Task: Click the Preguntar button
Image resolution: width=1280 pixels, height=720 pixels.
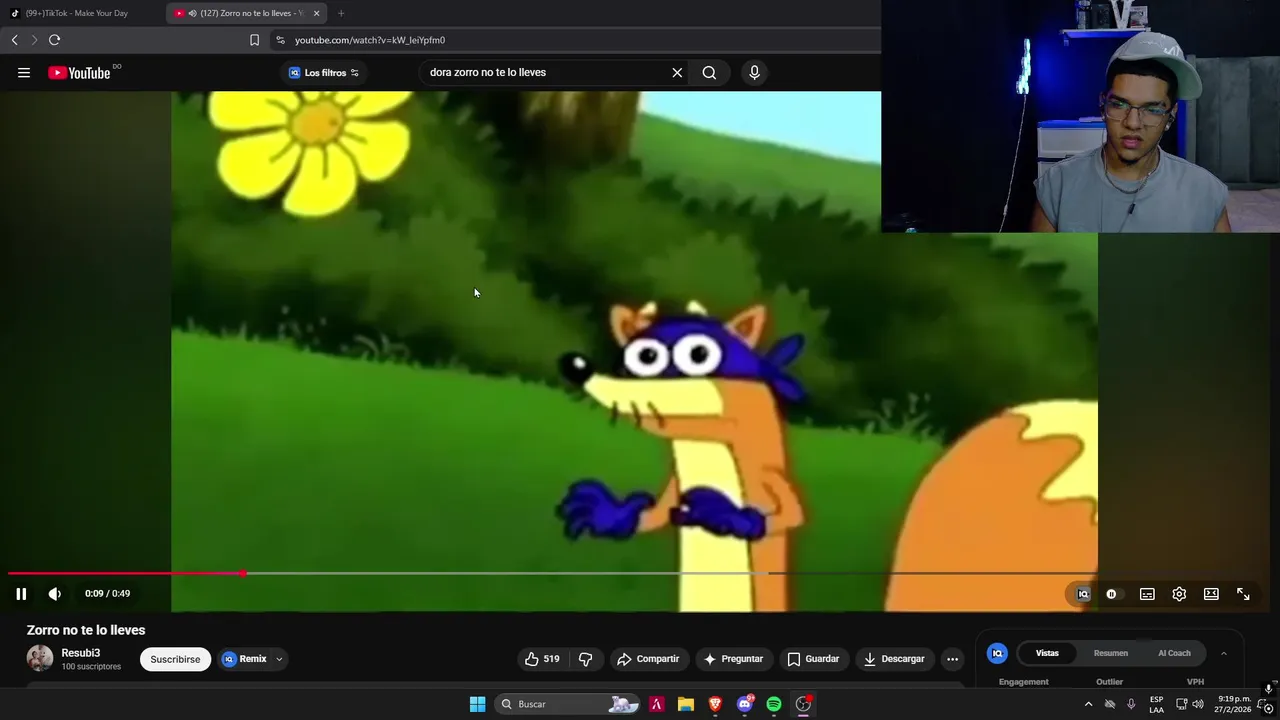Action: (x=733, y=659)
